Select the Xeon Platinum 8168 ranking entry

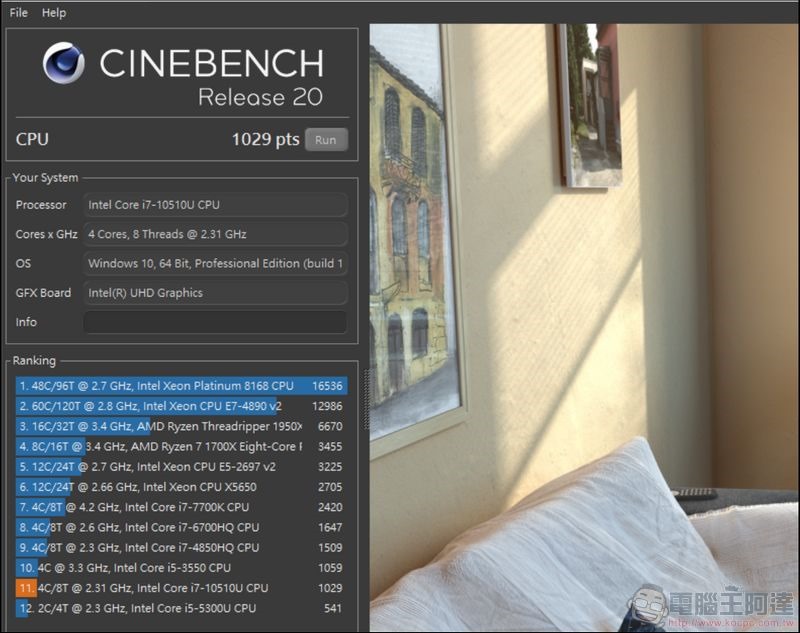pos(182,386)
